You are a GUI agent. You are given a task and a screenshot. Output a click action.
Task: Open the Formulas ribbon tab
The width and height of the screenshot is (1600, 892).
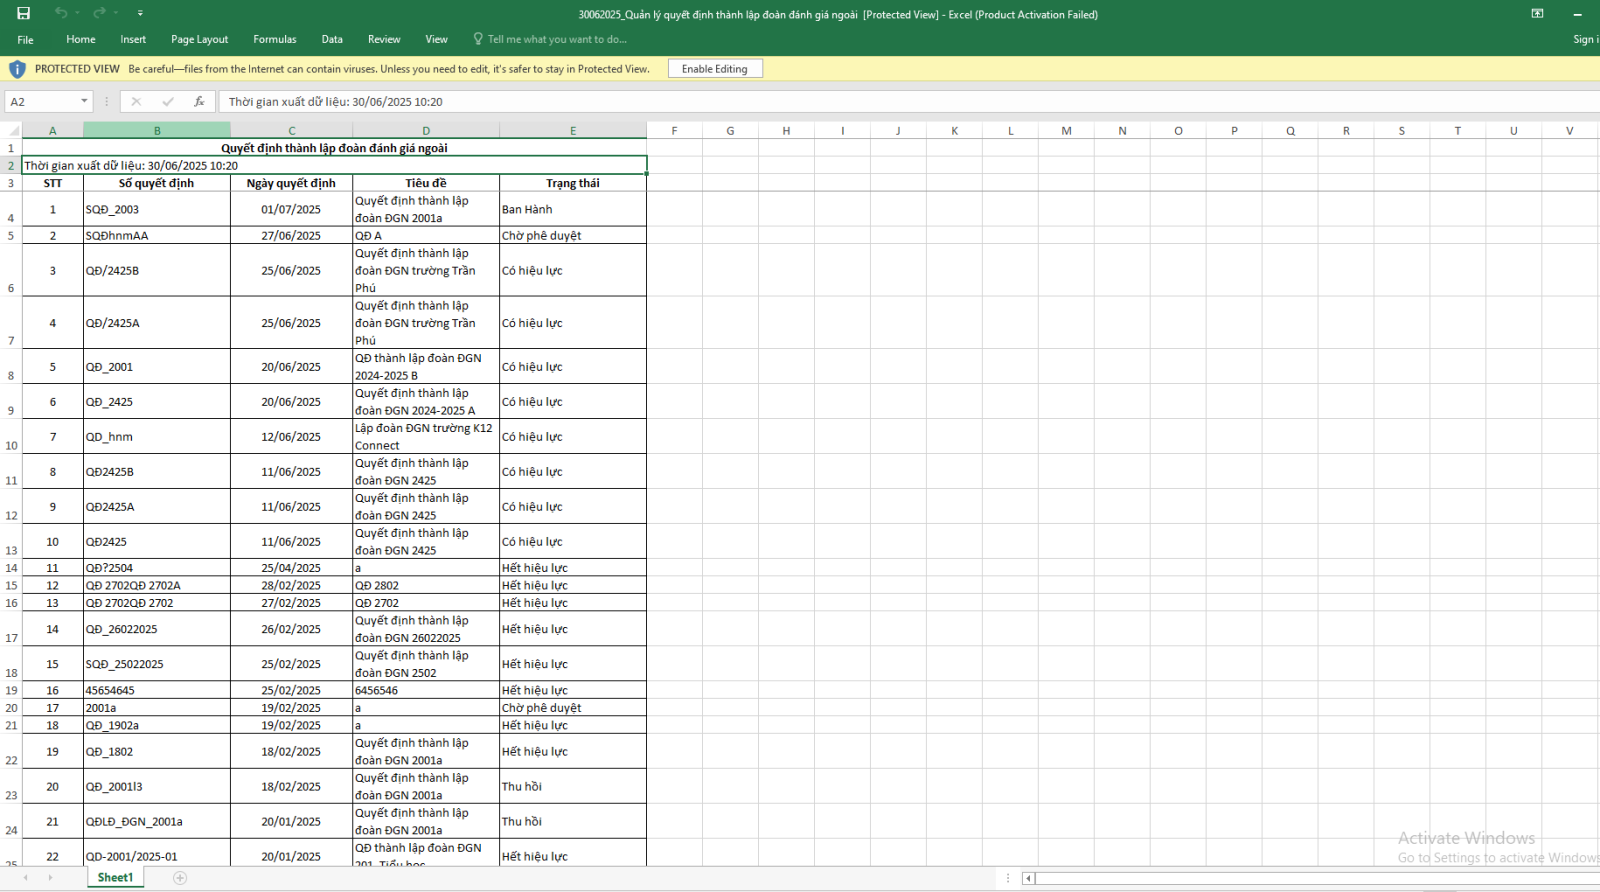274,39
